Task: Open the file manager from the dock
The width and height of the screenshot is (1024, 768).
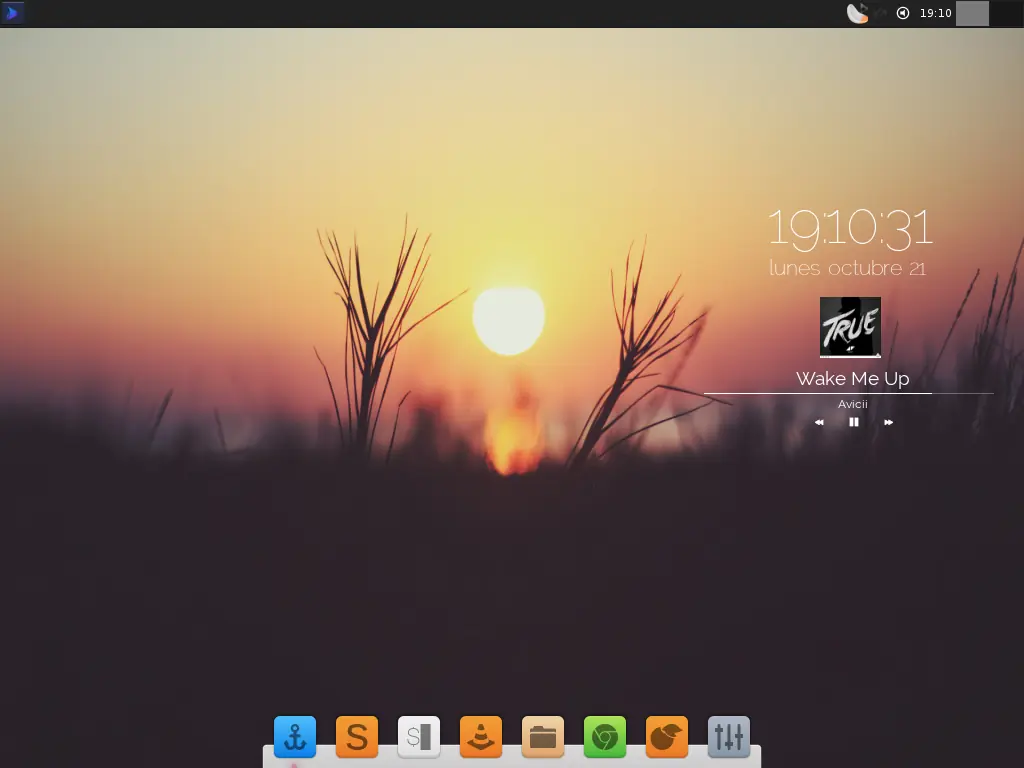Action: coord(543,737)
